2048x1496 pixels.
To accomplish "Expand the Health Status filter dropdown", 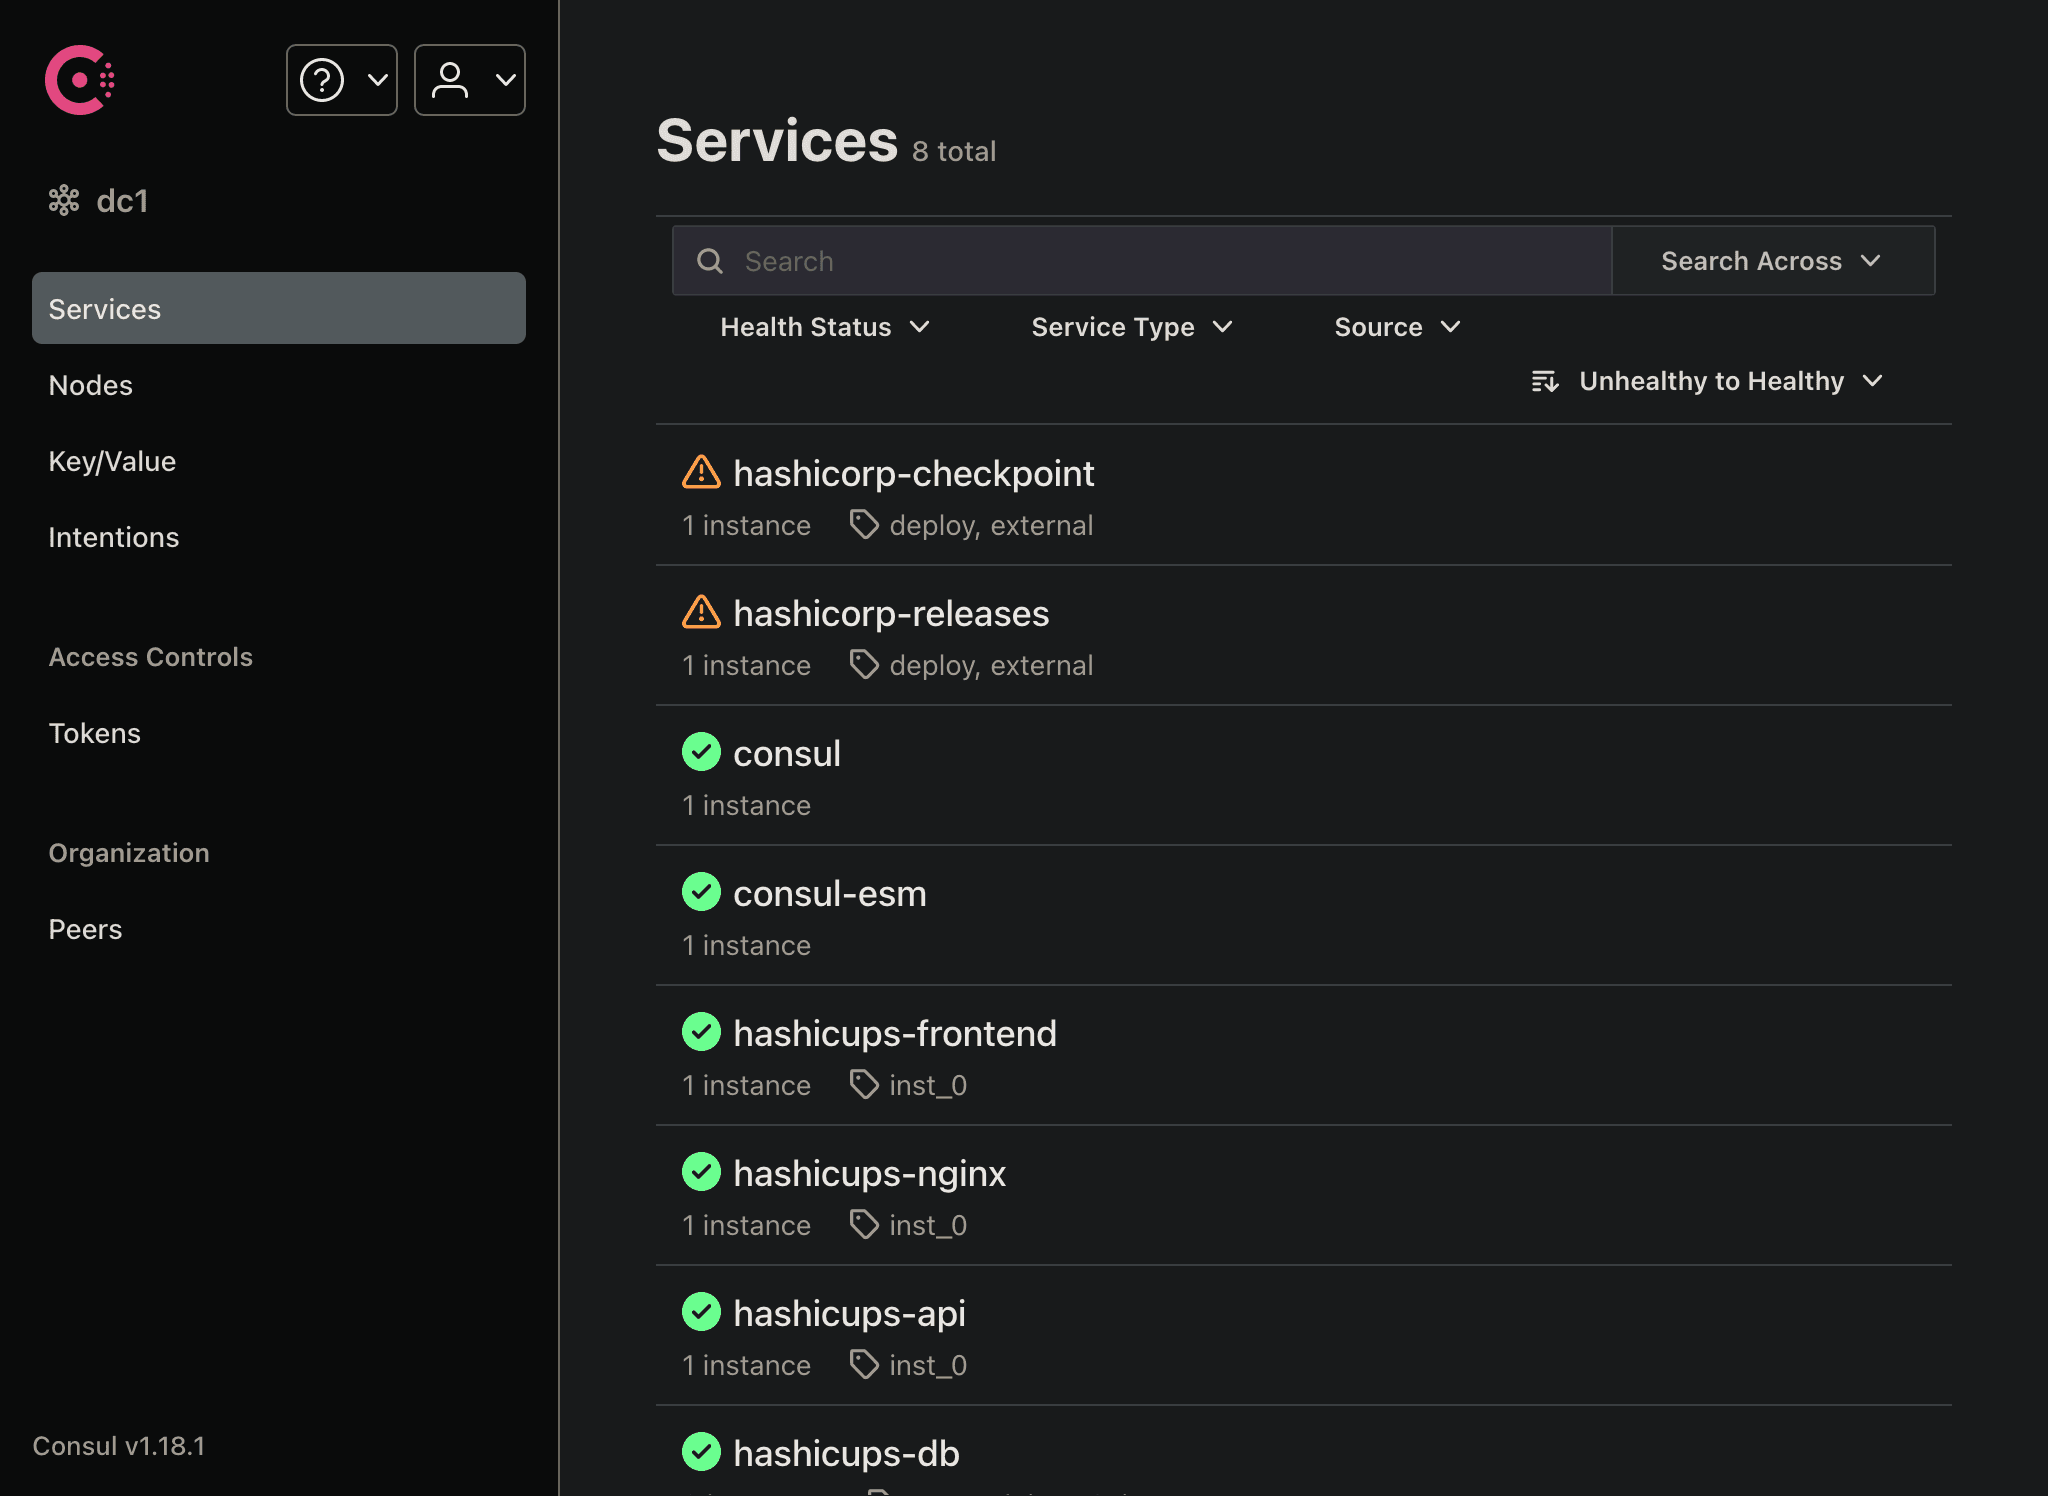I will coord(822,324).
